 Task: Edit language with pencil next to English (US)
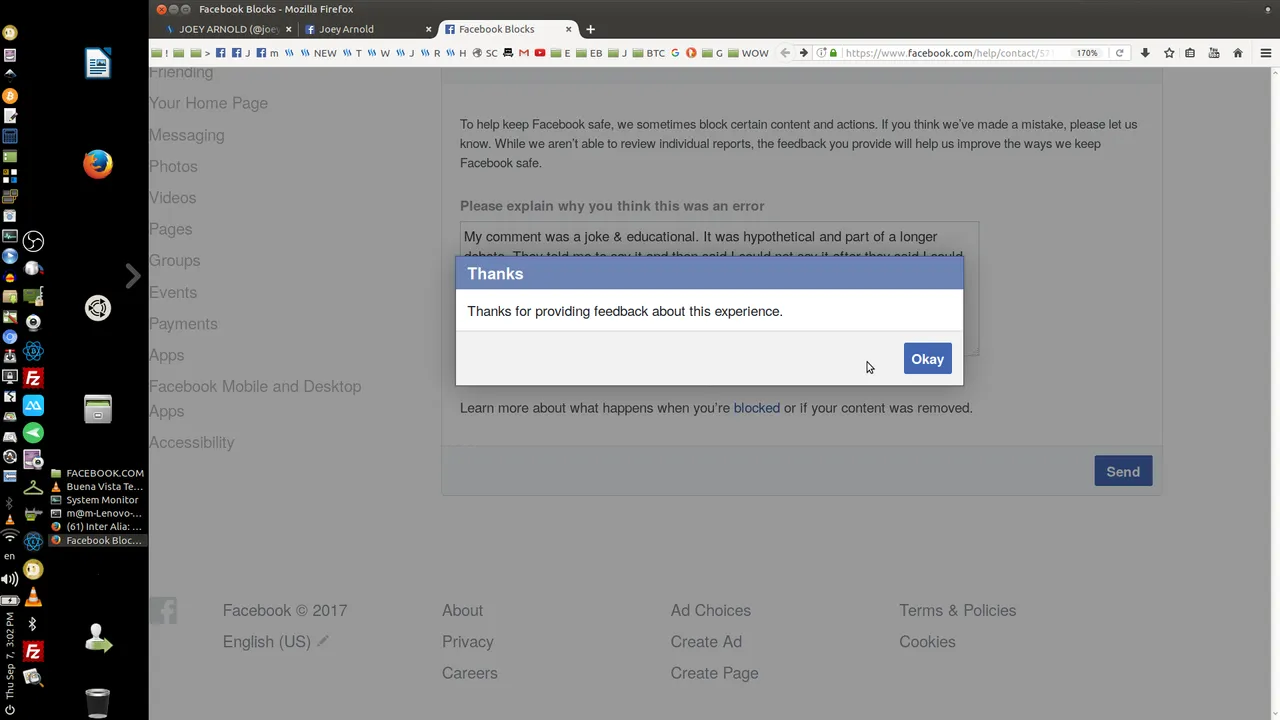(x=323, y=641)
